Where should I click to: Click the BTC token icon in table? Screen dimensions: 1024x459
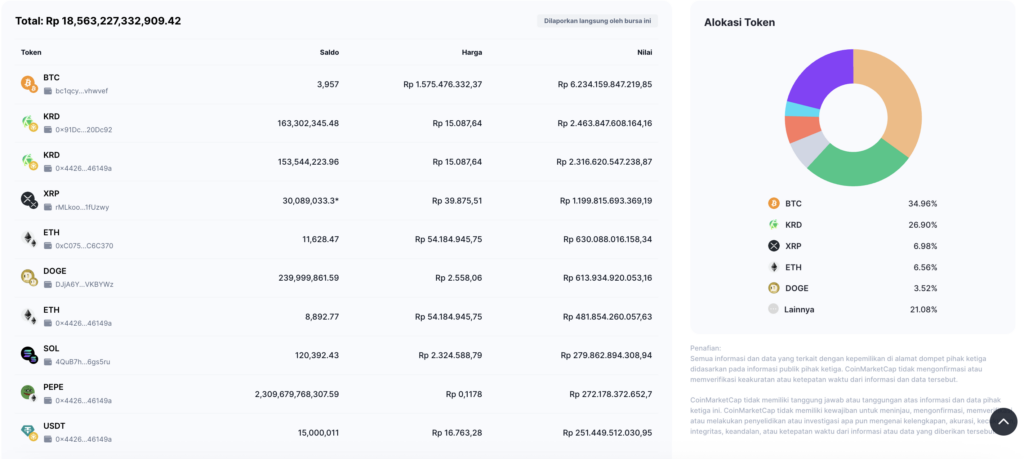[x=29, y=84]
